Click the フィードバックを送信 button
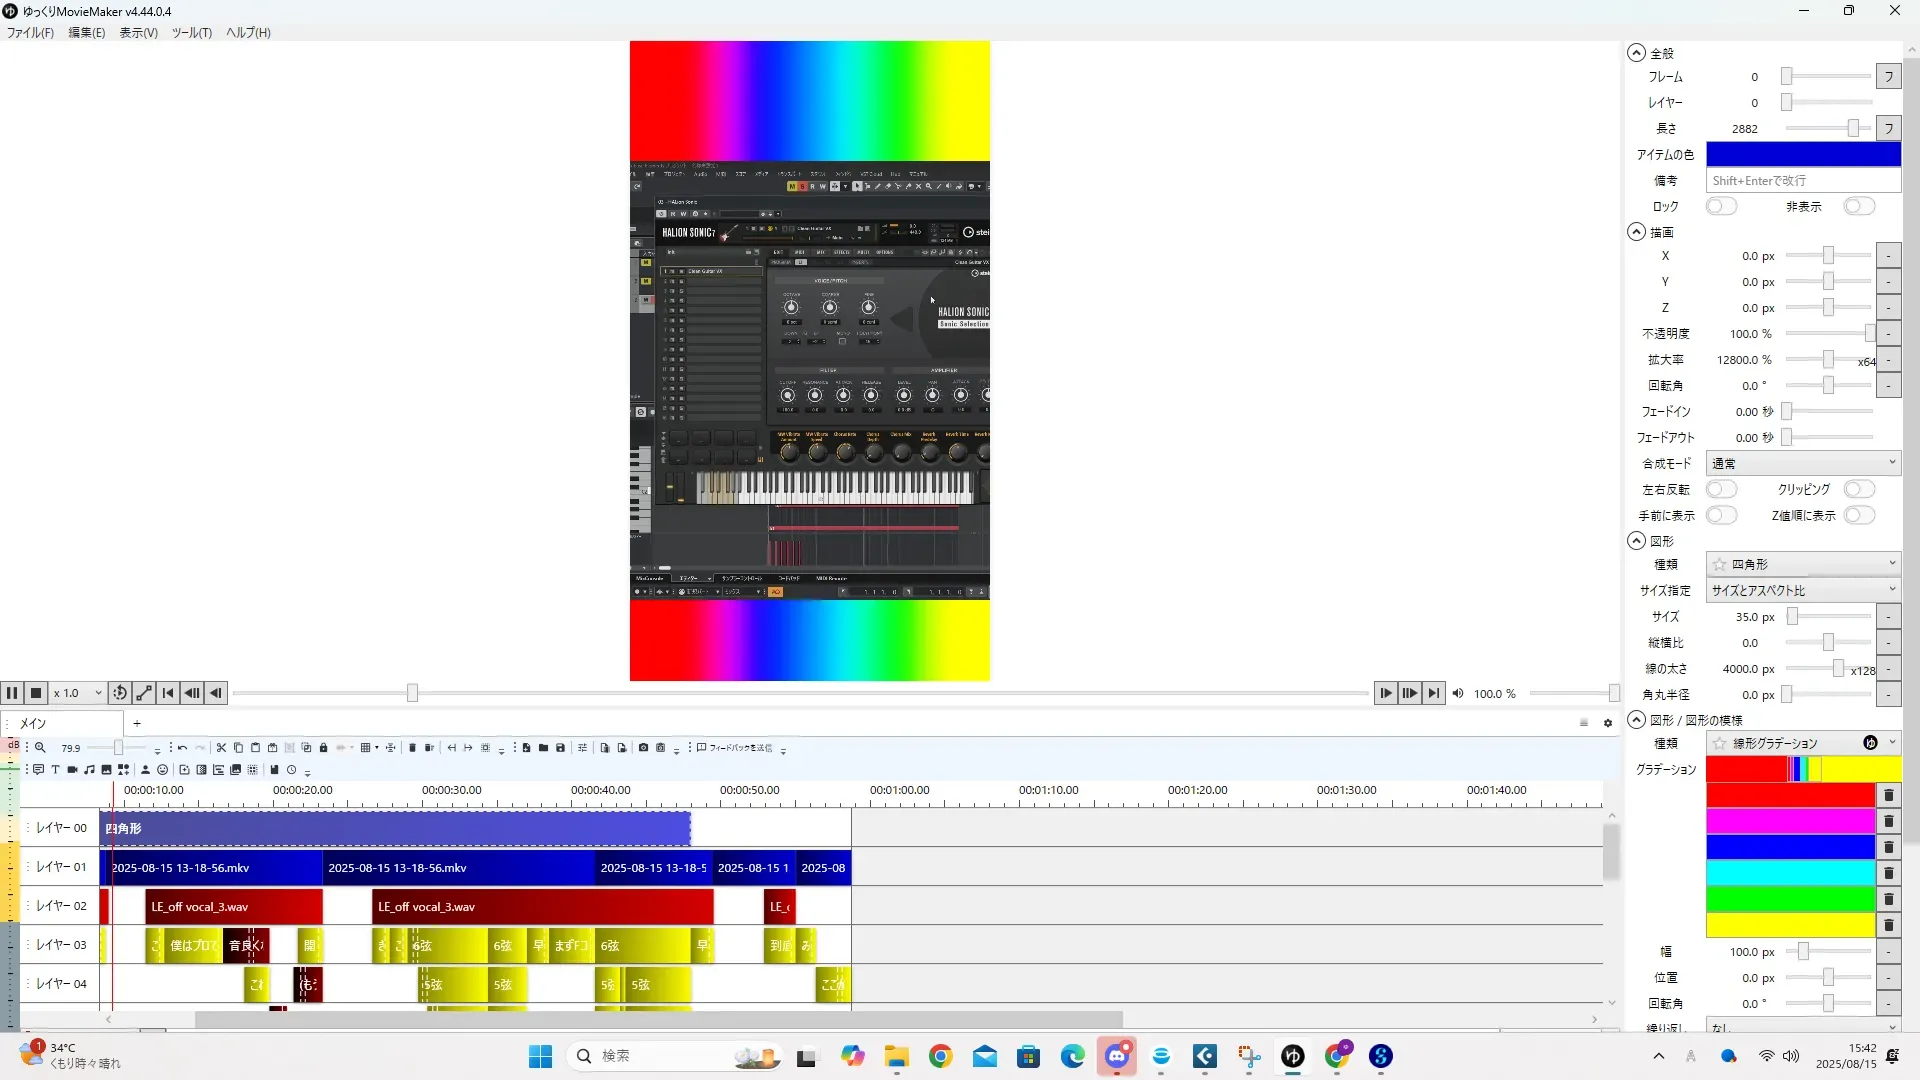1920x1080 pixels. [734, 748]
